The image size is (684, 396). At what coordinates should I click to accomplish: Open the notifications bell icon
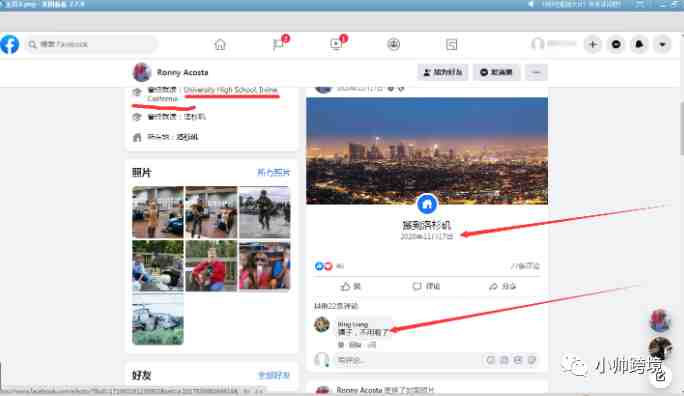(x=639, y=44)
